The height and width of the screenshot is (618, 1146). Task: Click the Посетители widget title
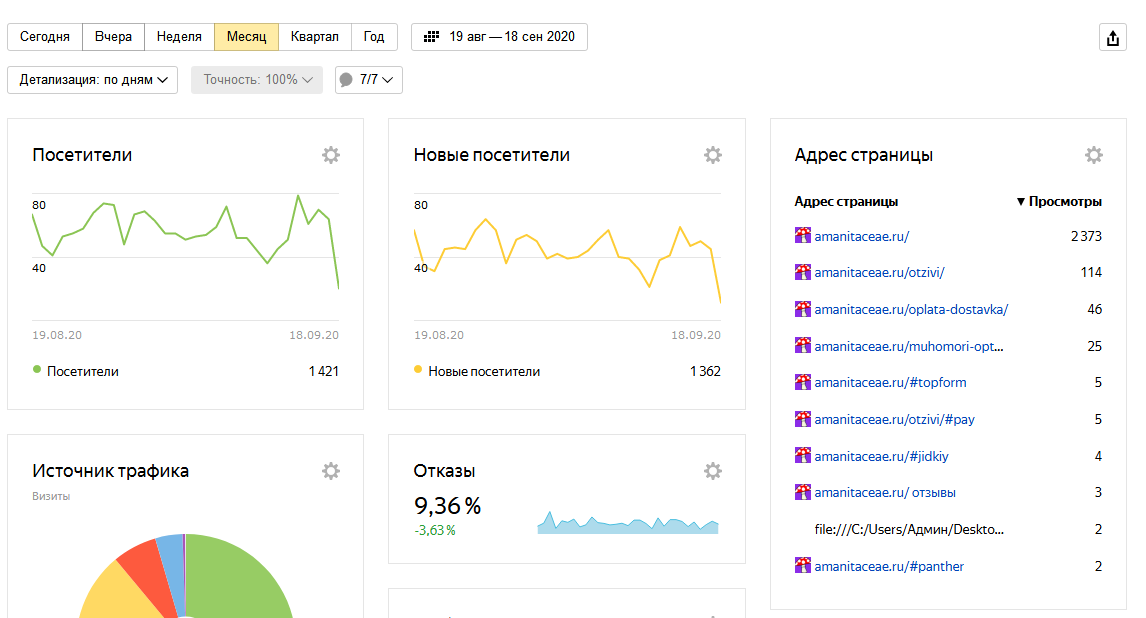[x=82, y=155]
